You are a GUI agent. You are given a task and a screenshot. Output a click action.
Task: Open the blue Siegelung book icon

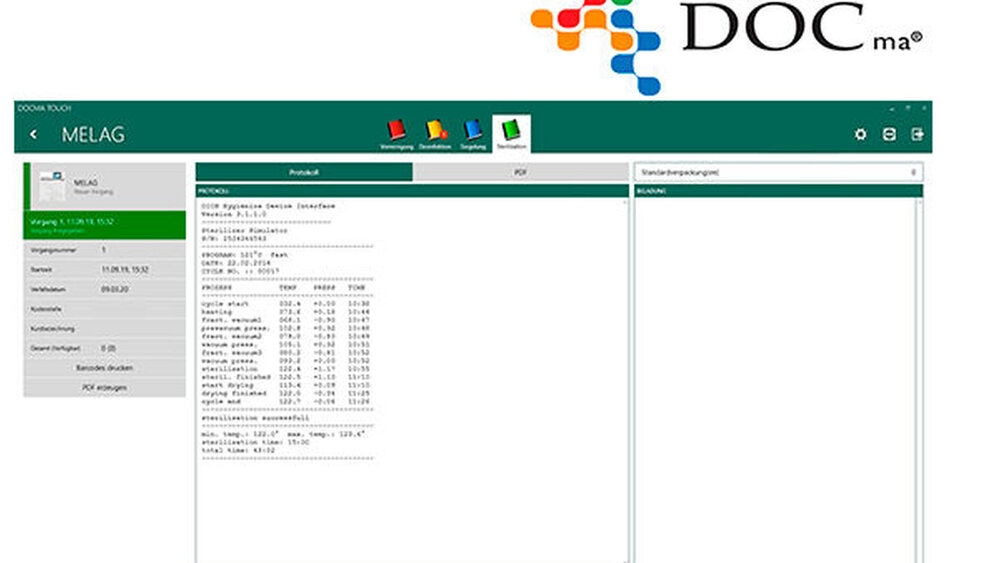coord(473,131)
